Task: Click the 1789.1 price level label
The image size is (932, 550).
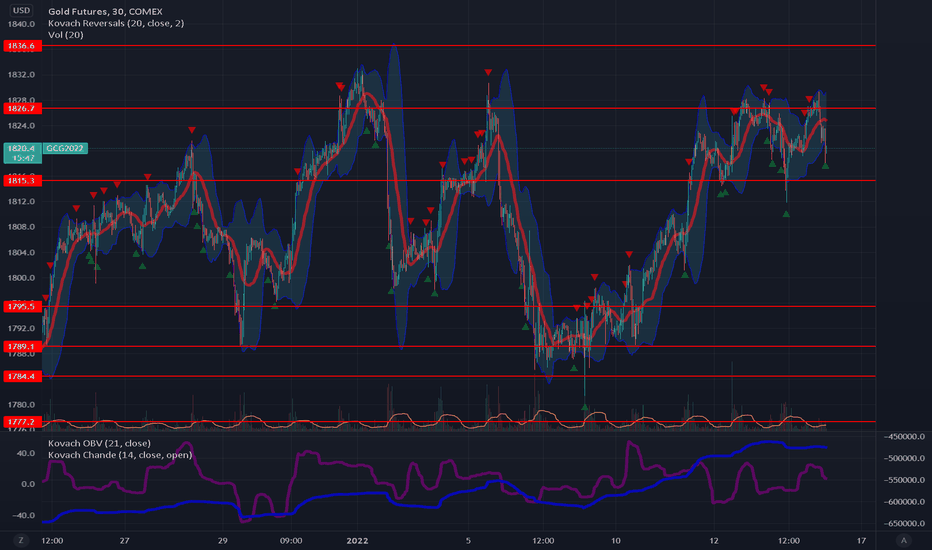Action: [x=23, y=346]
